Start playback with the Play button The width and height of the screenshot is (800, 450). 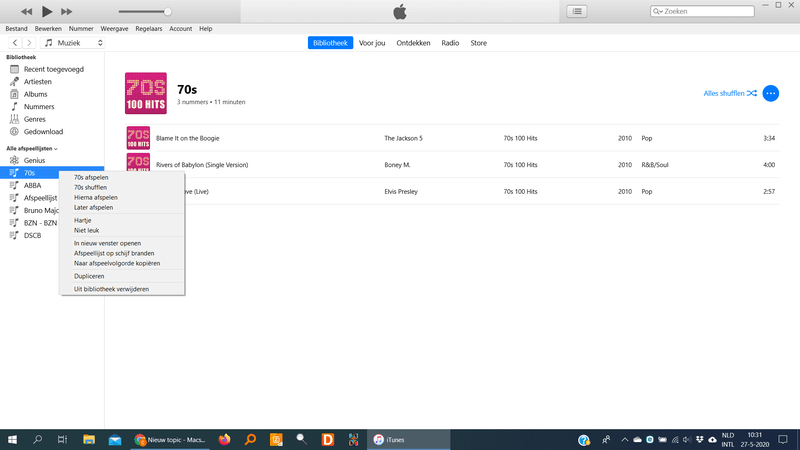46,11
